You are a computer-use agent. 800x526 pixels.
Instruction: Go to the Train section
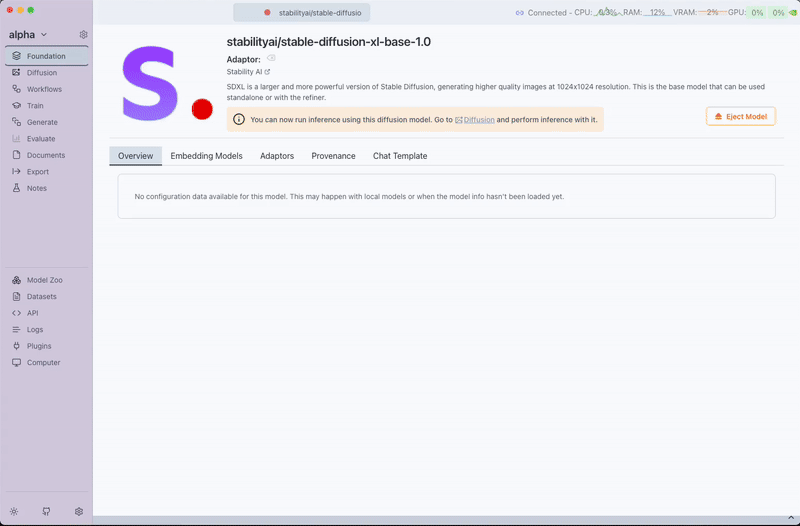[36, 105]
